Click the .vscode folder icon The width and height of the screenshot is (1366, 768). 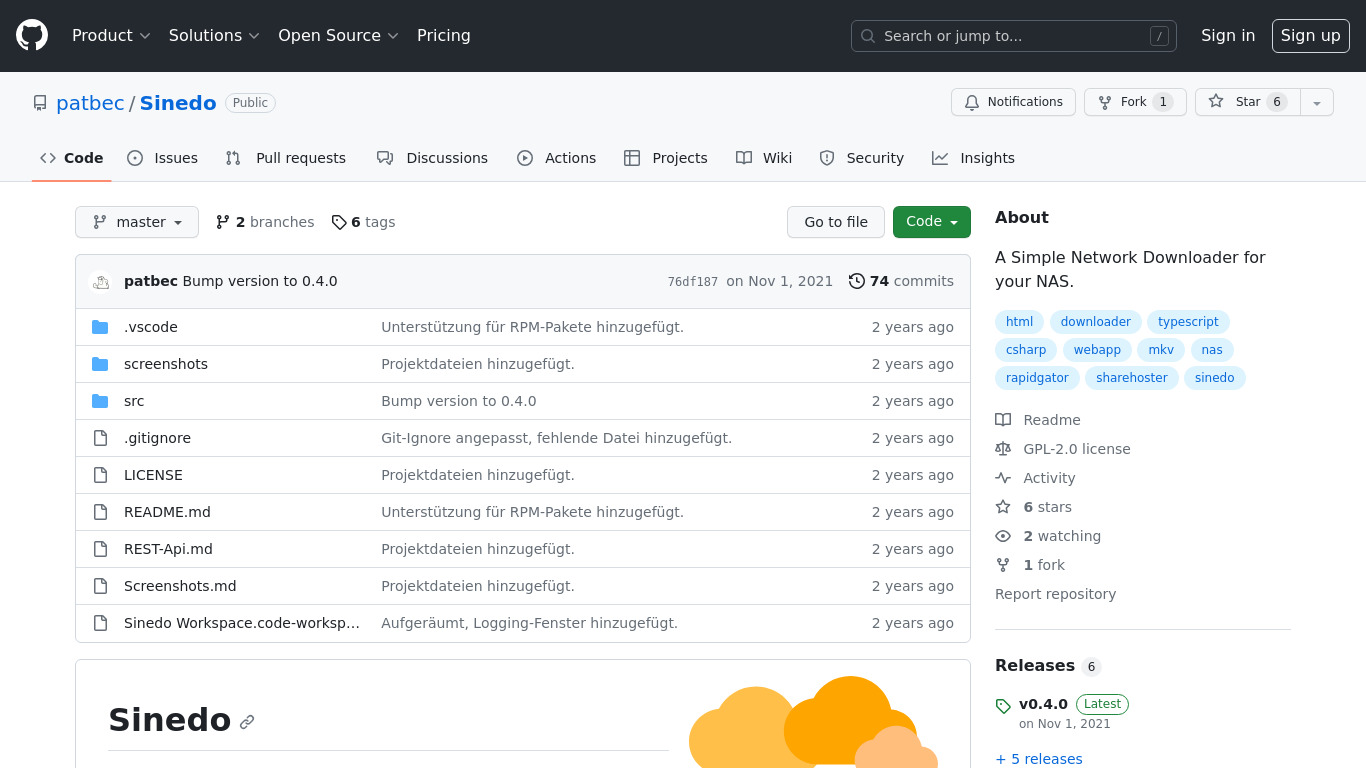[100, 327]
